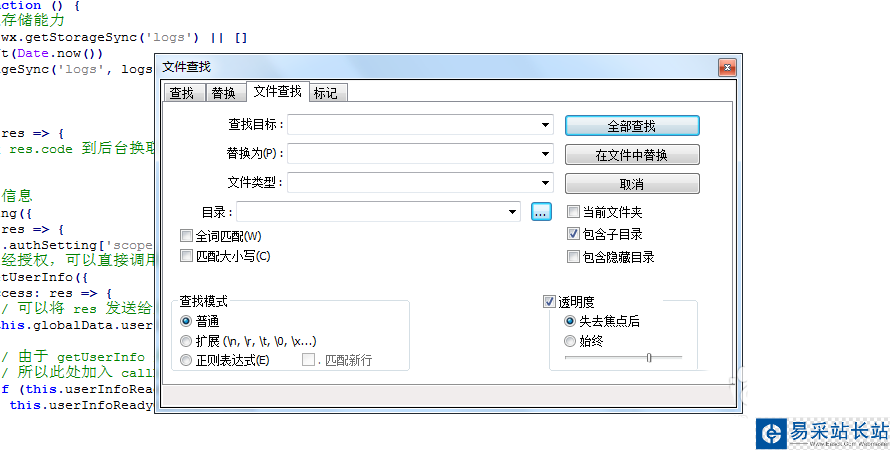Open the 目录 path dropdown
This screenshot has height=450, width=890.
pyautogui.click(x=513, y=212)
